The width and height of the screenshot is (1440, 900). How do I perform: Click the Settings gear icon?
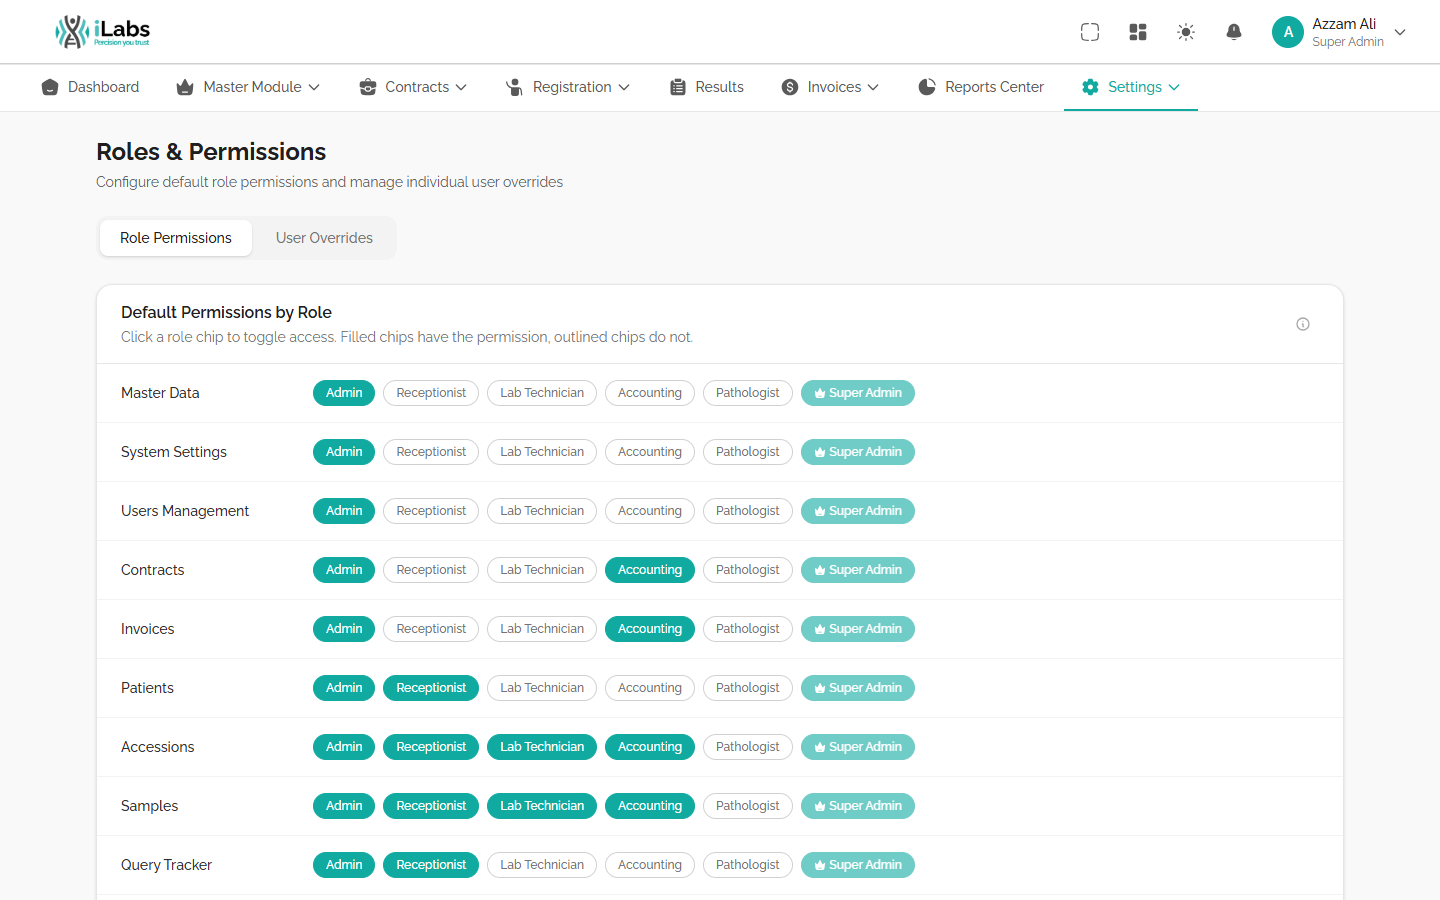1090,87
